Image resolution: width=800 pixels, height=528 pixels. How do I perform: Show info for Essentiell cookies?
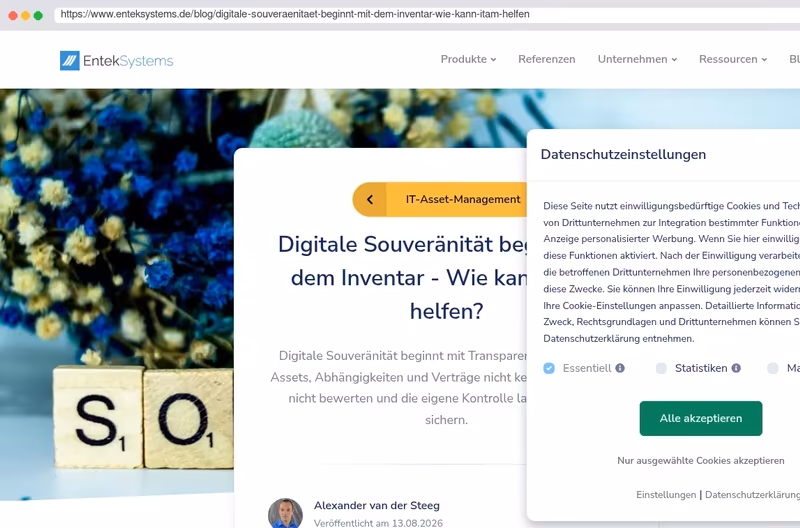(620, 368)
